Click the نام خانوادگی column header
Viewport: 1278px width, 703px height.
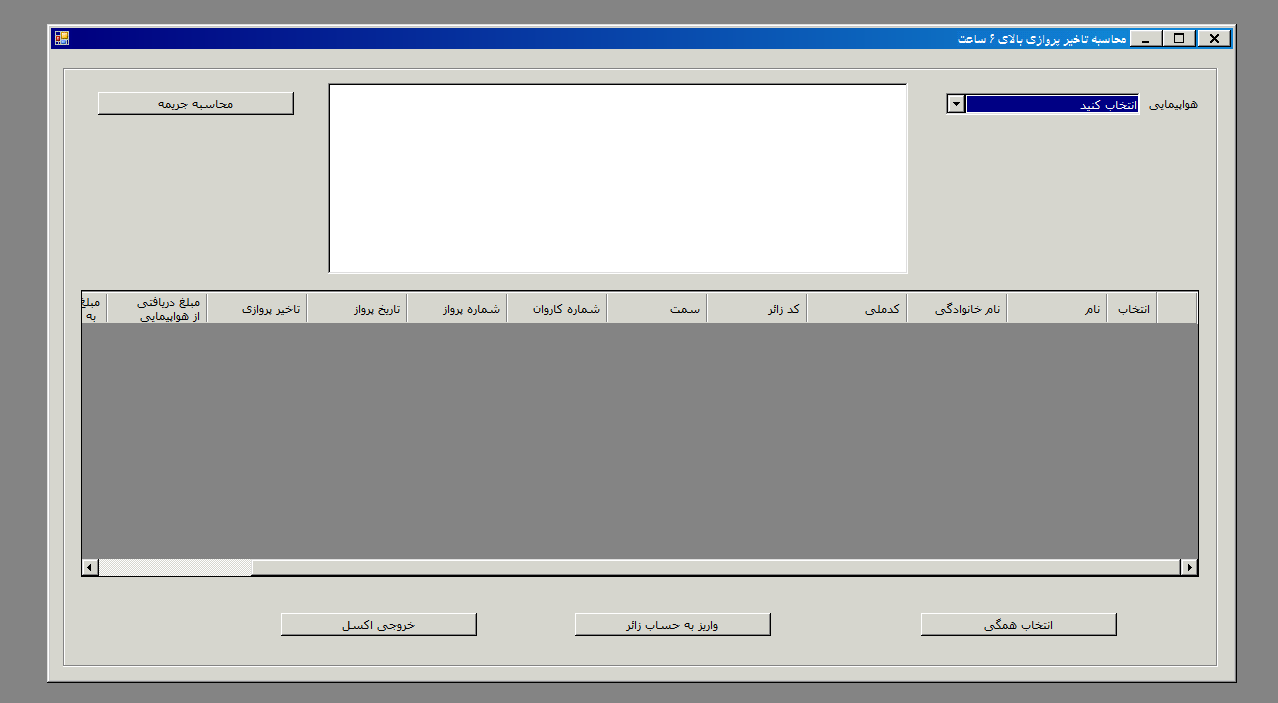956,309
